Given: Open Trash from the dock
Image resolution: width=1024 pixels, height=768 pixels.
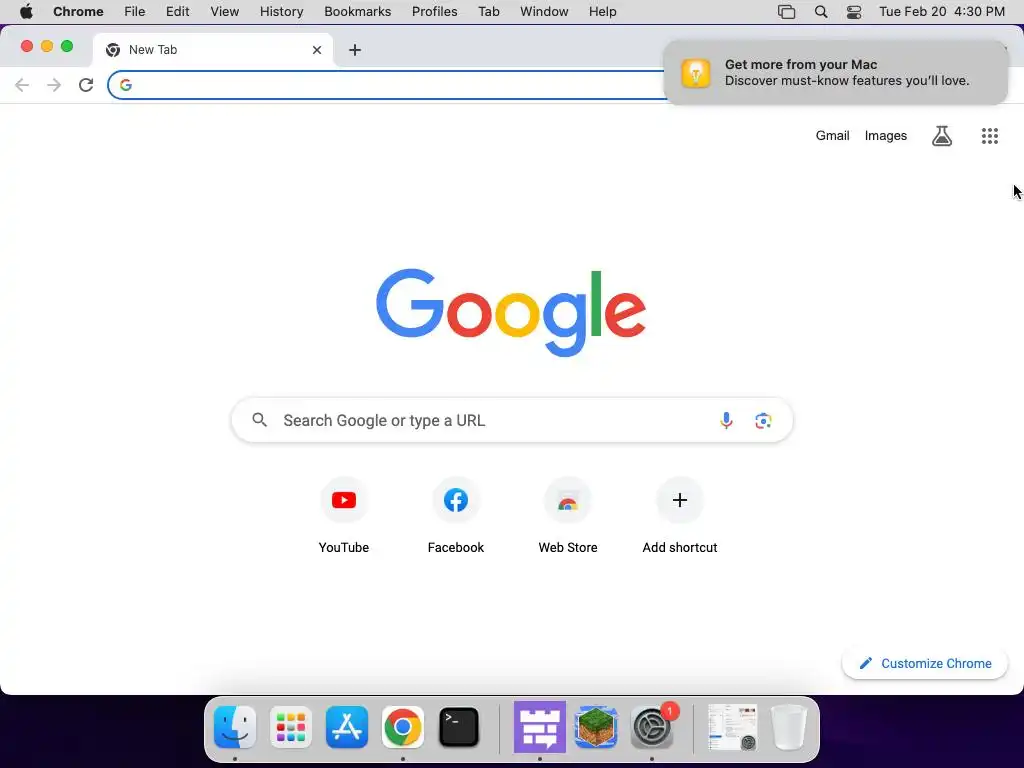Looking at the screenshot, I should tap(789, 727).
